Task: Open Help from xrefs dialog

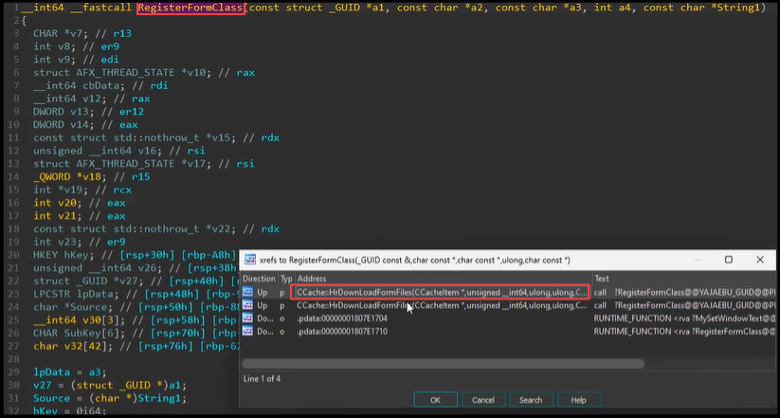Action: pos(578,399)
